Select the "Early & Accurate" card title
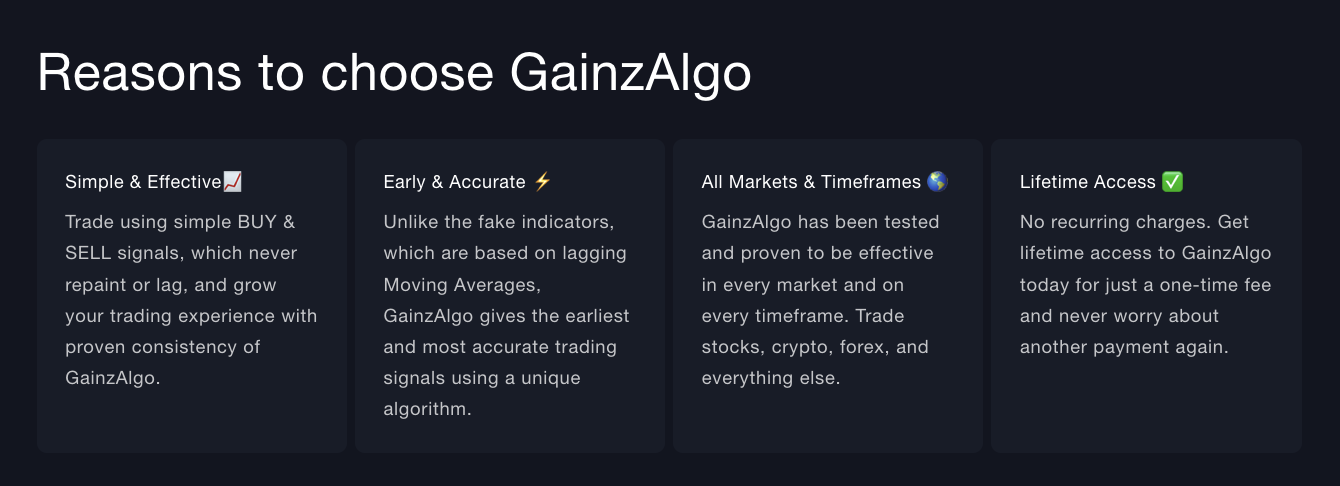The width and height of the screenshot is (1340, 486). point(454,182)
